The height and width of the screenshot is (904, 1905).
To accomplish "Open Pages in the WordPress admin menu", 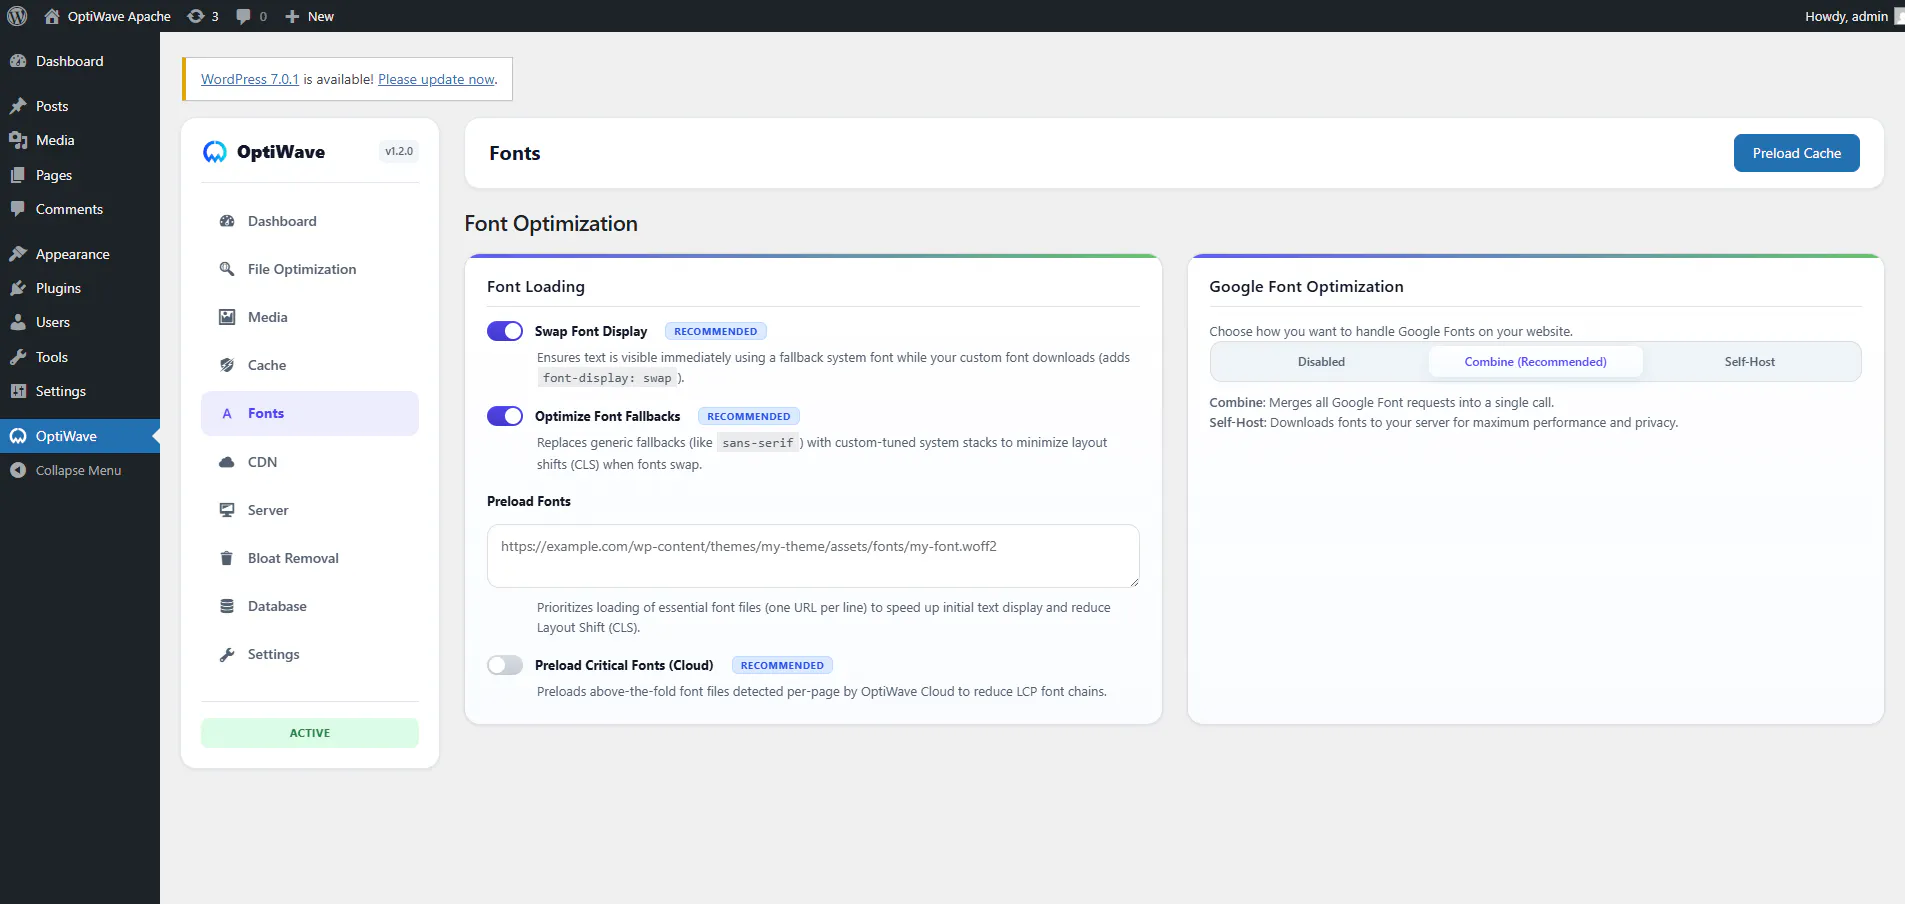I will coord(80,175).
